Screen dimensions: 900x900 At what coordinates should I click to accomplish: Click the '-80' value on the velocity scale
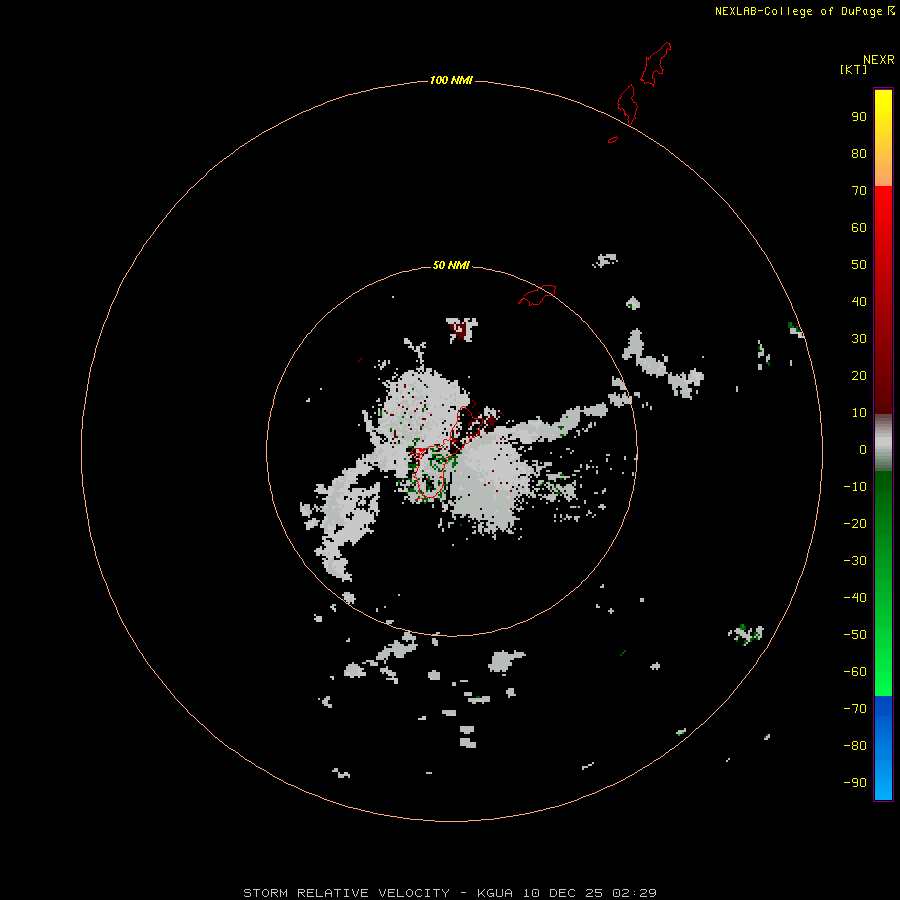(855, 746)
